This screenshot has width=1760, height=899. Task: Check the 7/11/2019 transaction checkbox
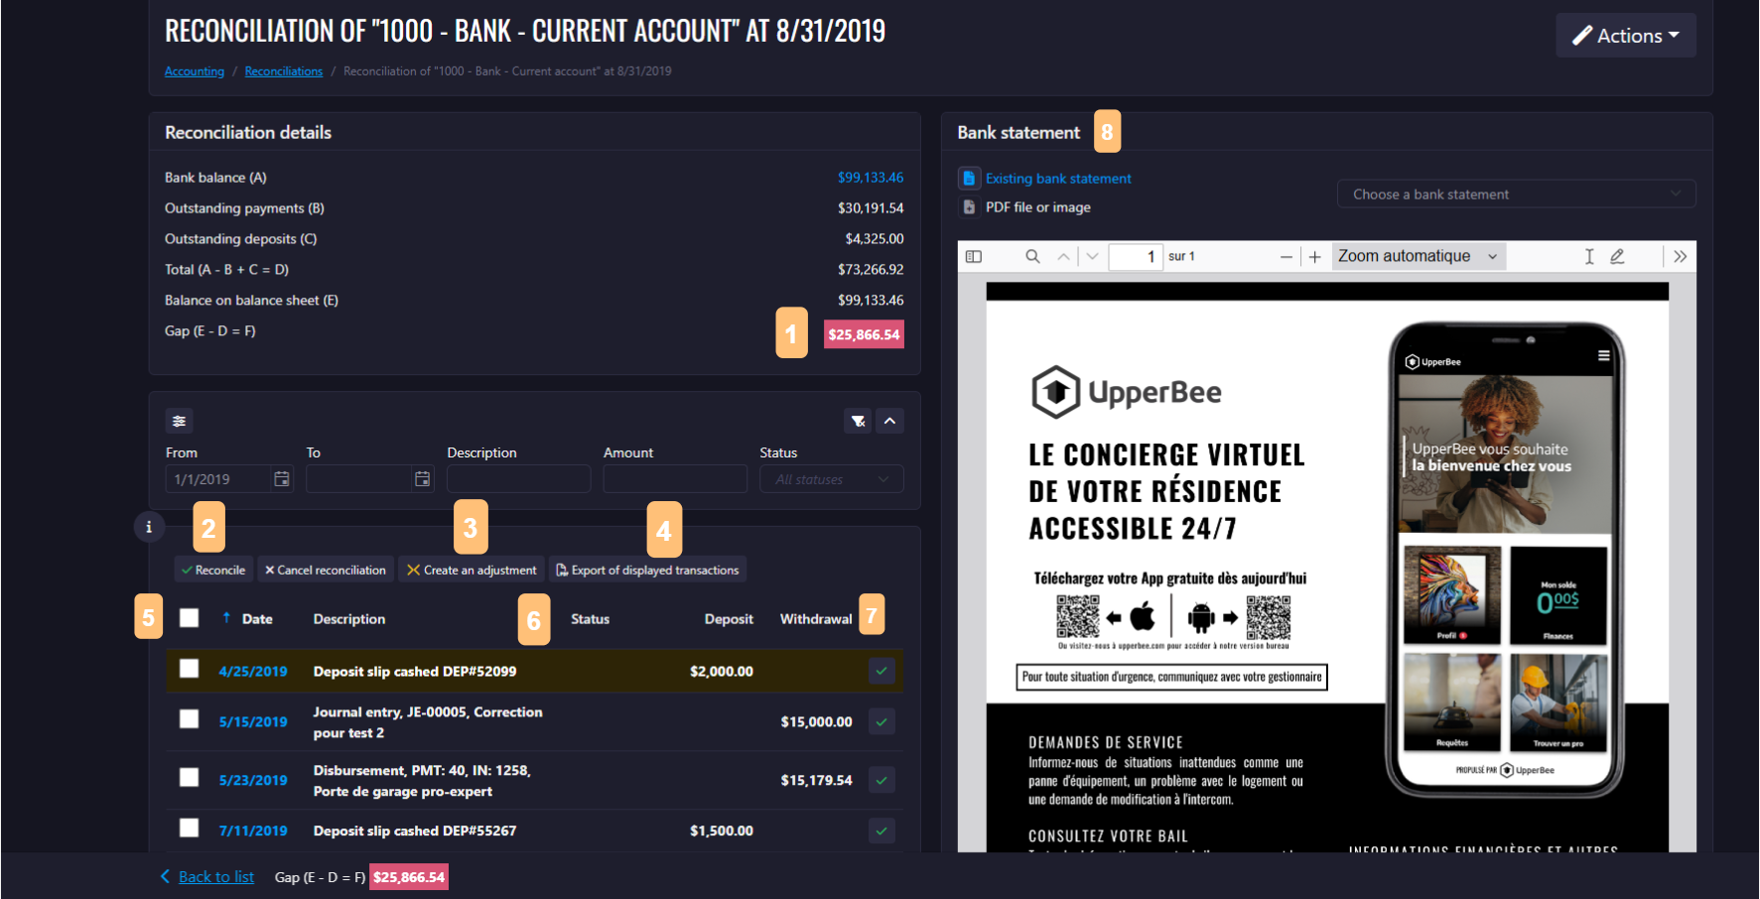[189, 828]
